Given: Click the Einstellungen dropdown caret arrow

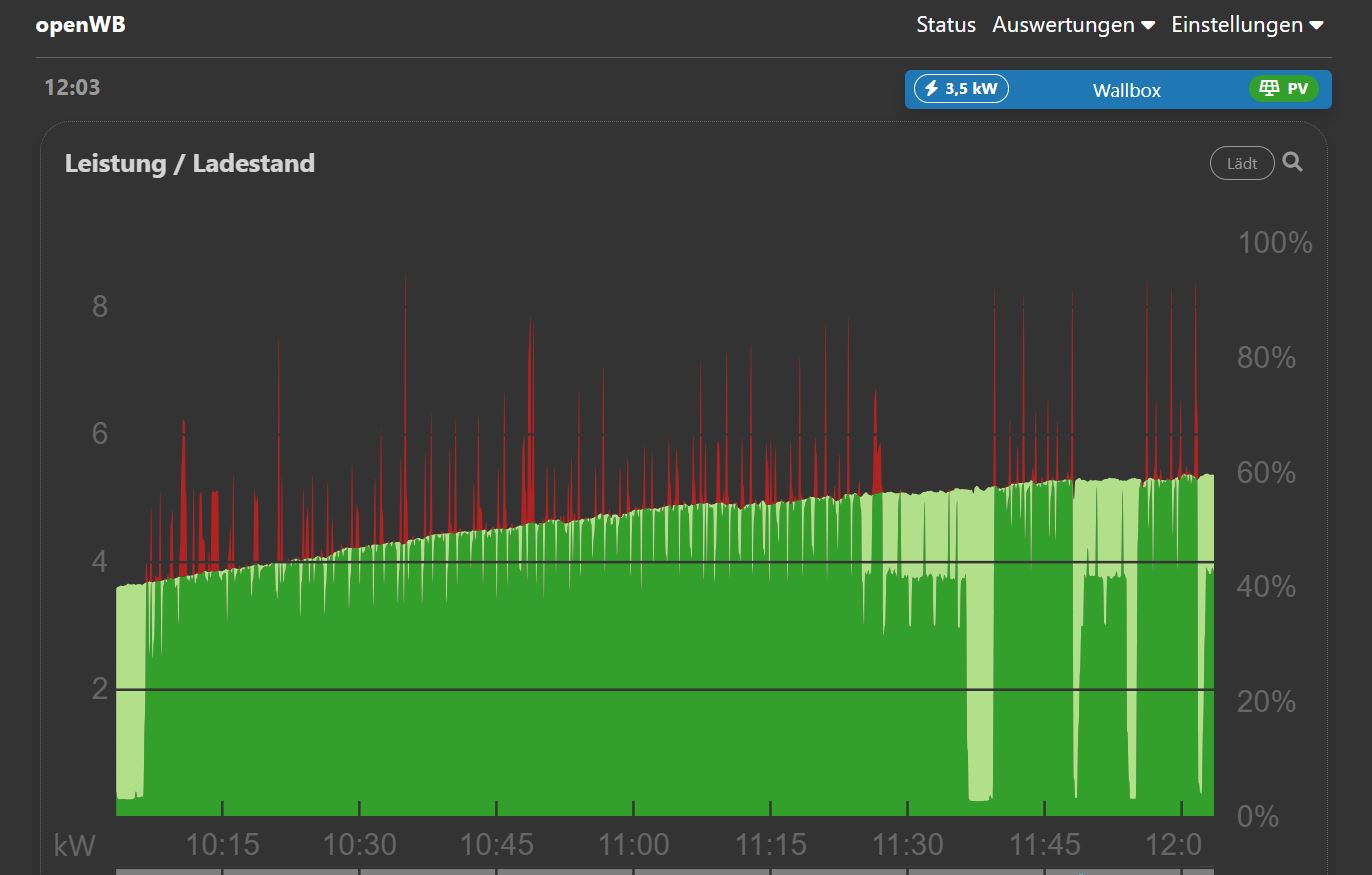Looking at the screenshot, I should coord(1316,25).
